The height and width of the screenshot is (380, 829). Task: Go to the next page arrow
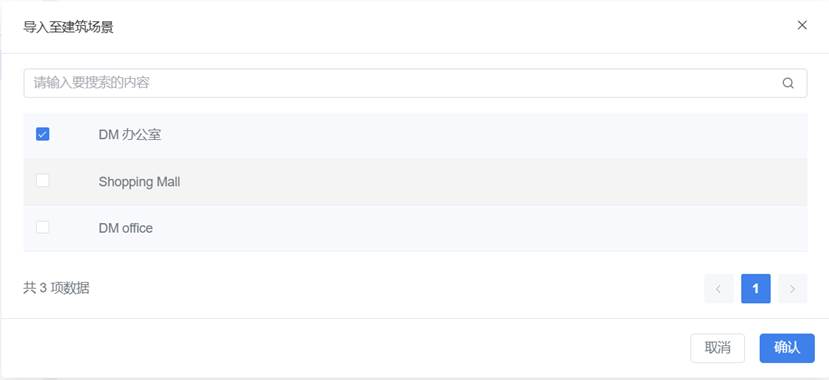click(x=793, y=289)
